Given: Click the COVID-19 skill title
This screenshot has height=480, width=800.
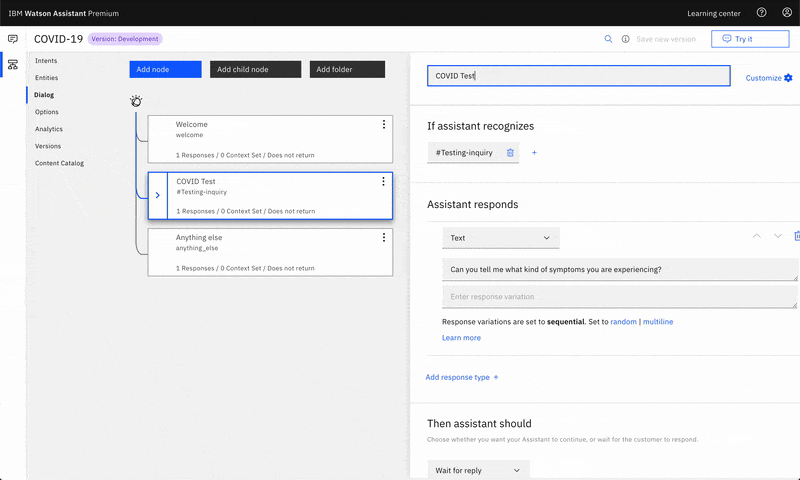Looking at the screenshot, I should tap(58, 39).
